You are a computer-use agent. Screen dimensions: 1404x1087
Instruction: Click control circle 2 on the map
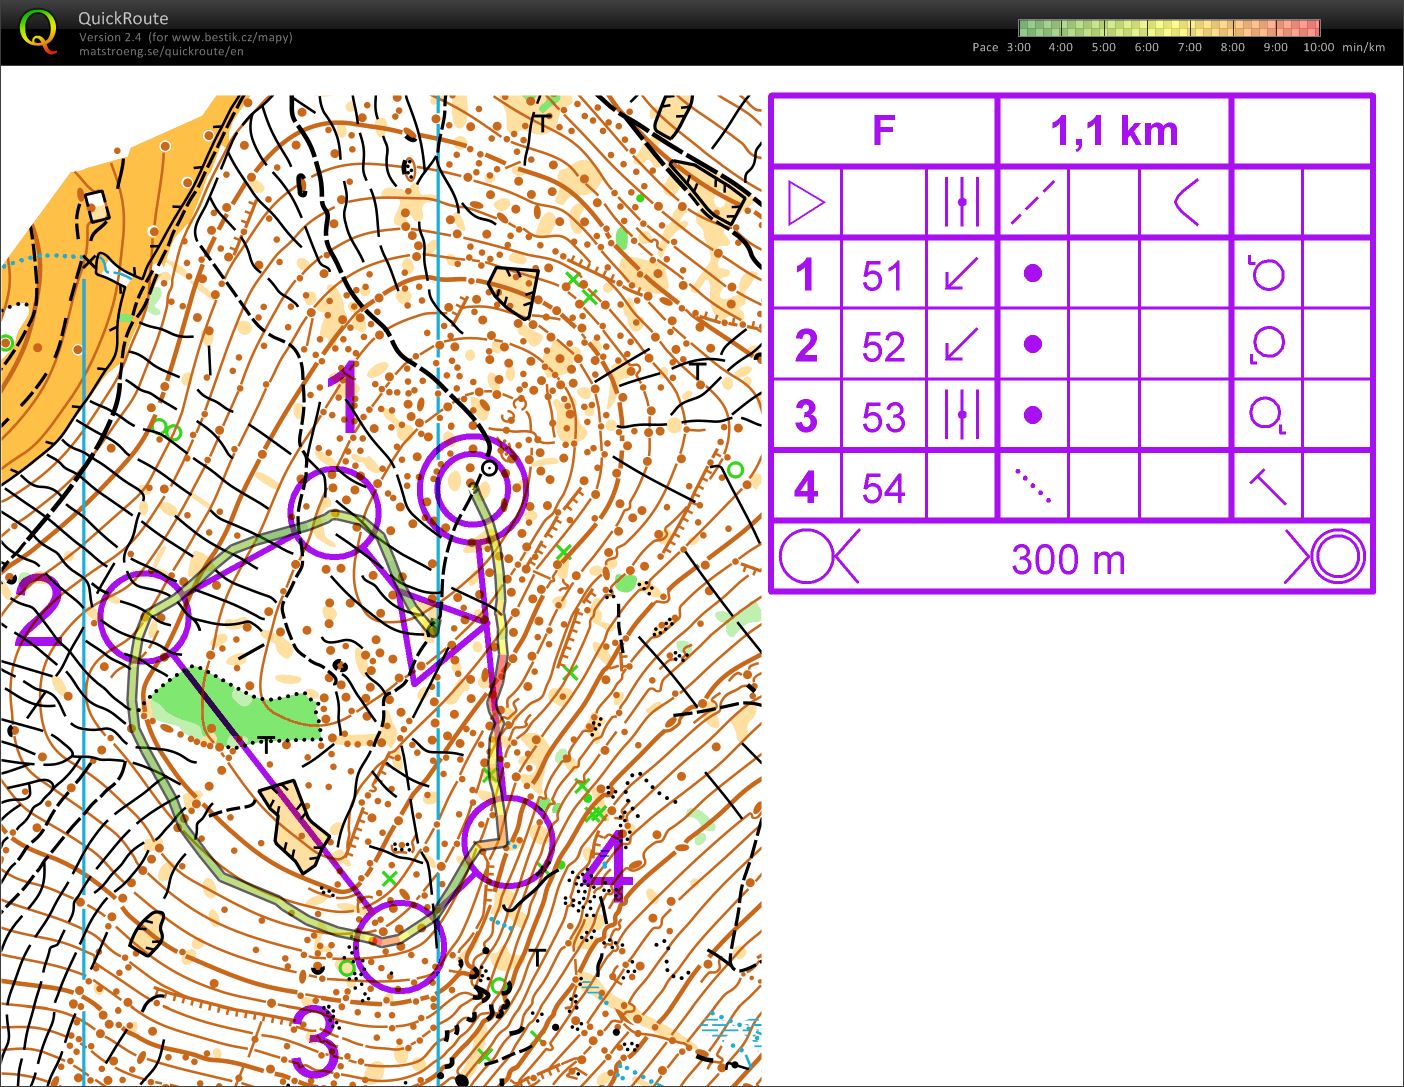pos(145,617)
